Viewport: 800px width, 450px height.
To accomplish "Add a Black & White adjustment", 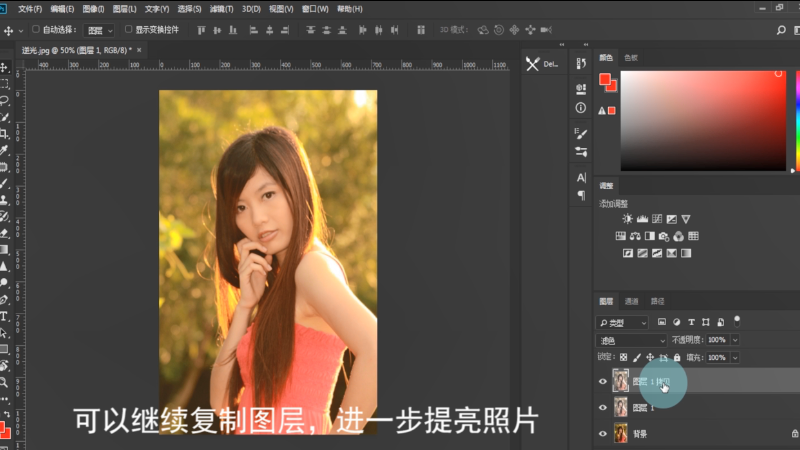I will click(x=649, y=236).
